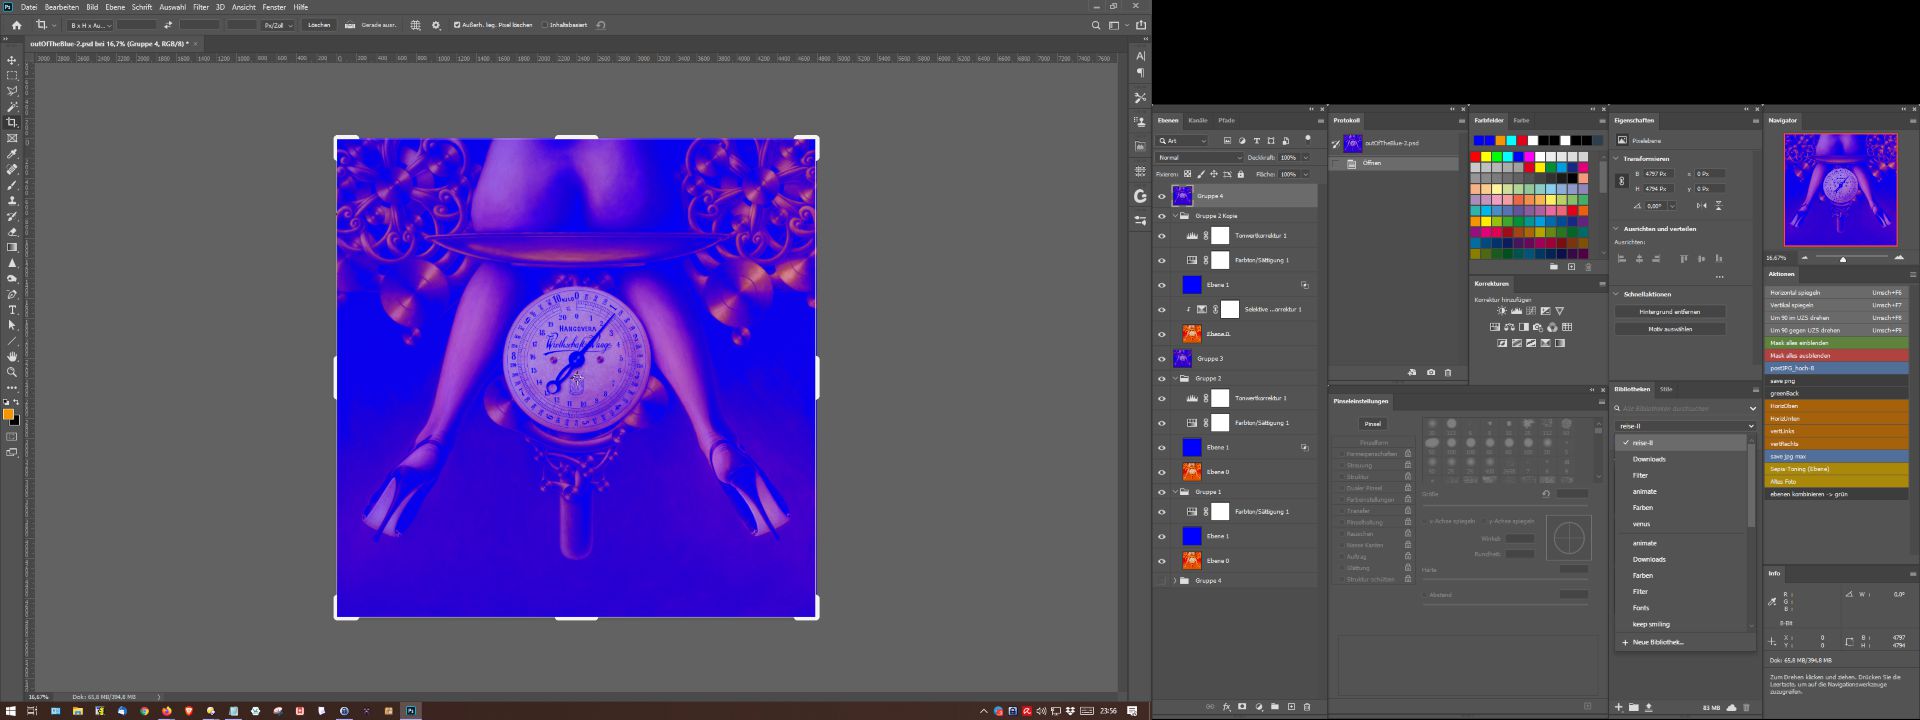Collapse the Gruppe 2 Kopie group
Screen dimensions: 1920x720
(x=1175, y=216)
